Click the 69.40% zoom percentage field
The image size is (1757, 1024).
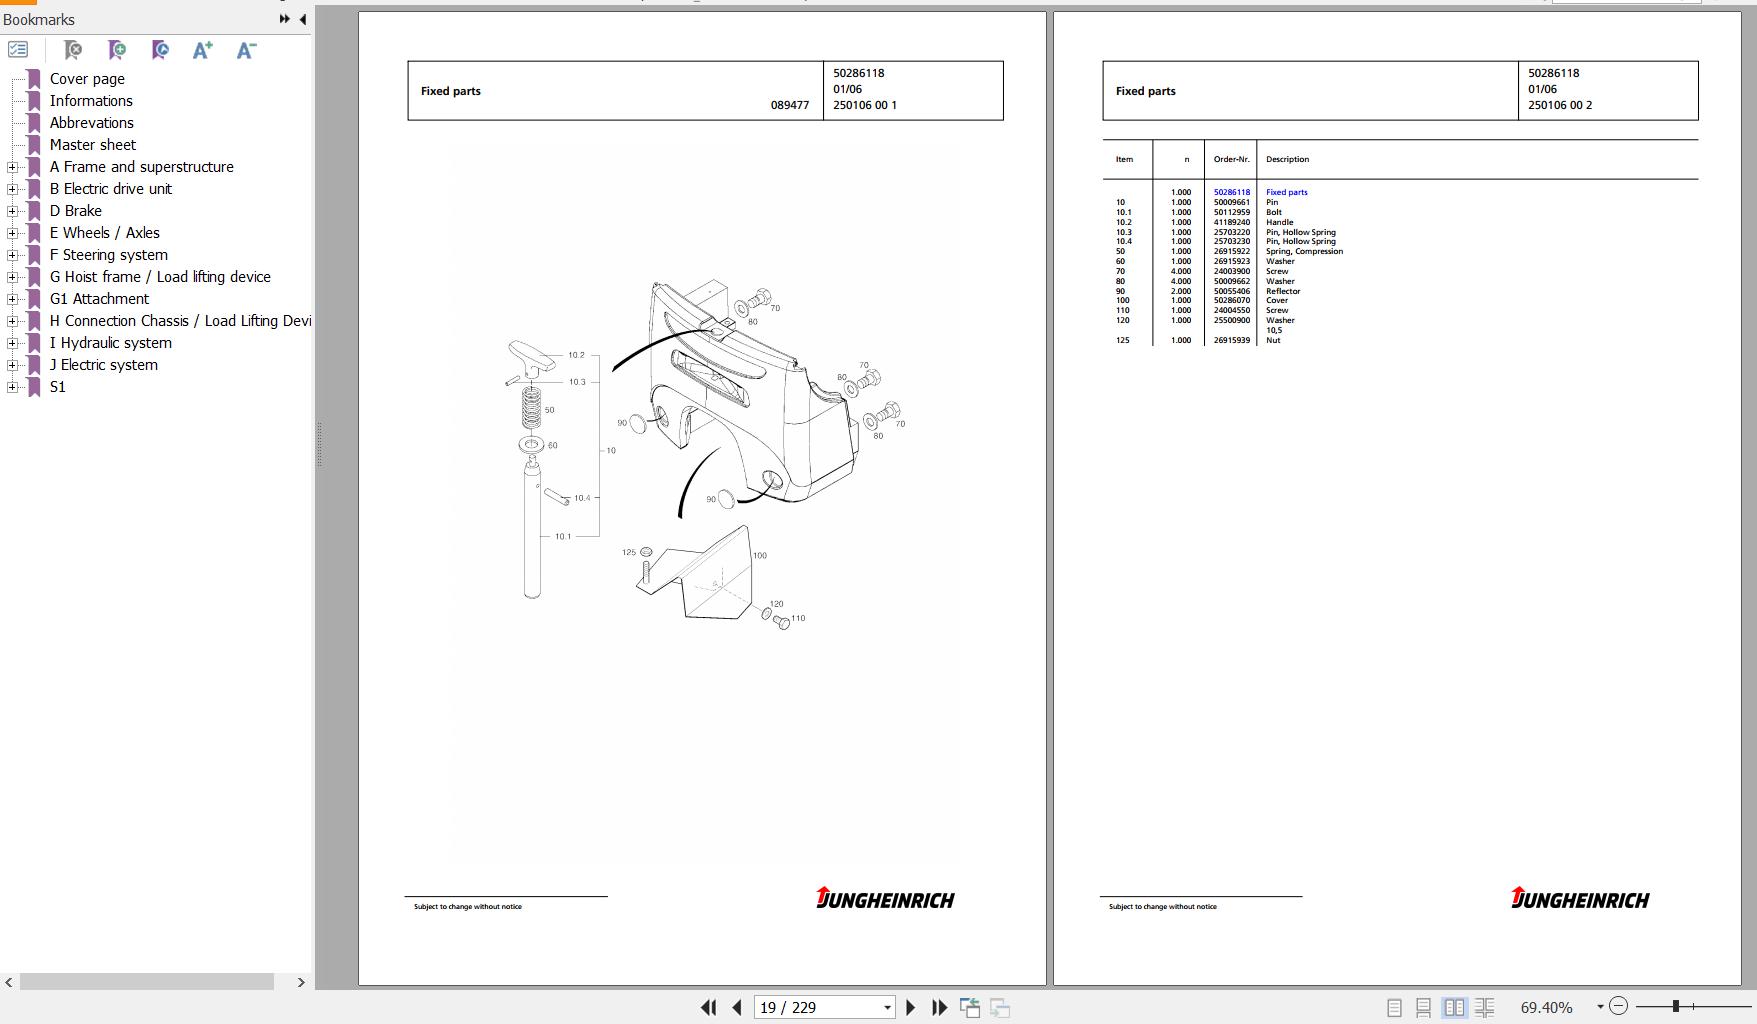point(1547,1008)
